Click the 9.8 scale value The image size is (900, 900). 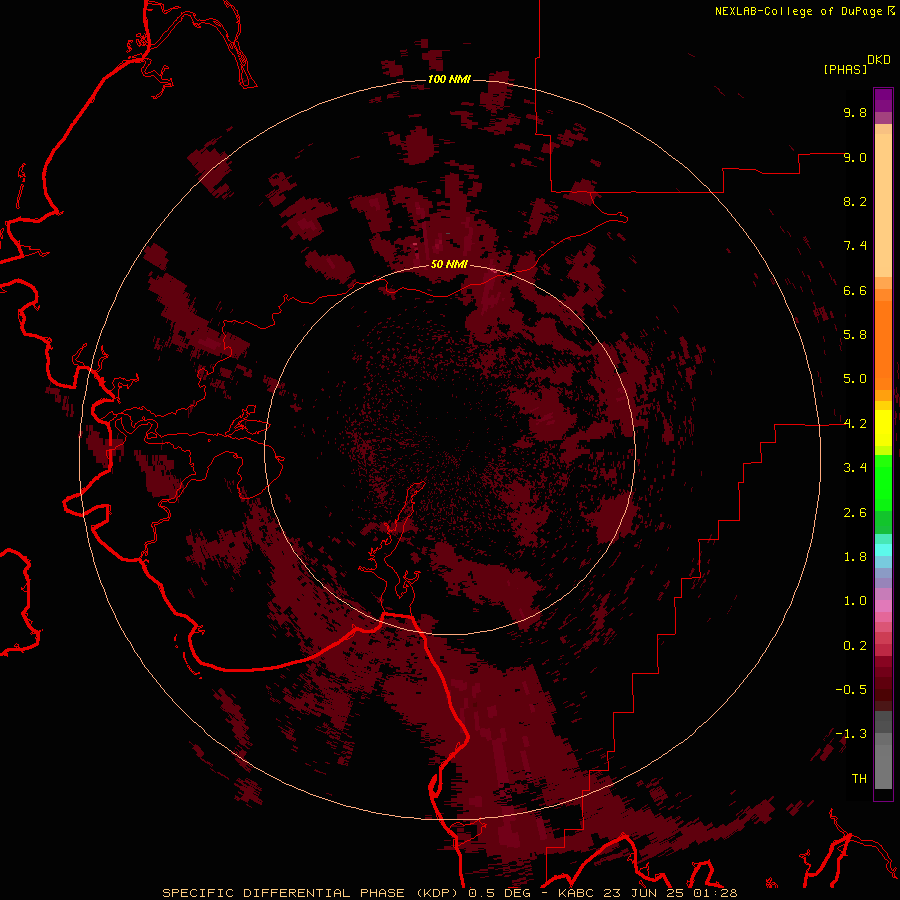coord(855,112)
